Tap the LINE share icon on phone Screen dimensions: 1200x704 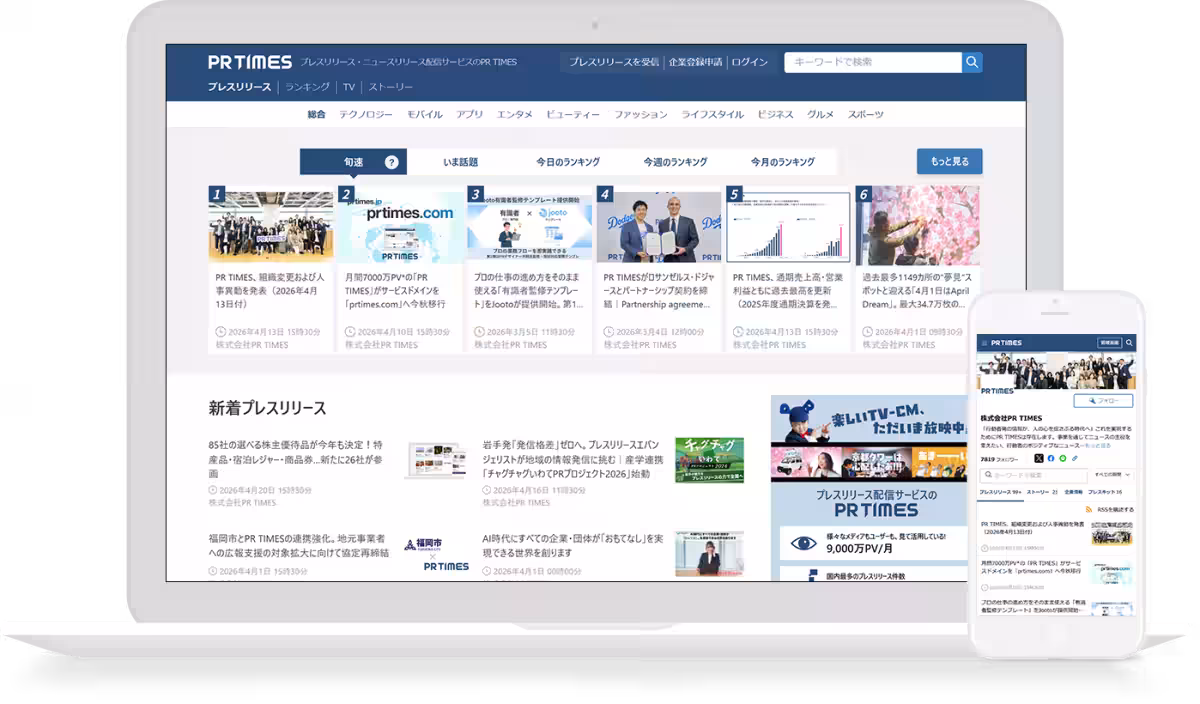click(x=1063, y=458)
